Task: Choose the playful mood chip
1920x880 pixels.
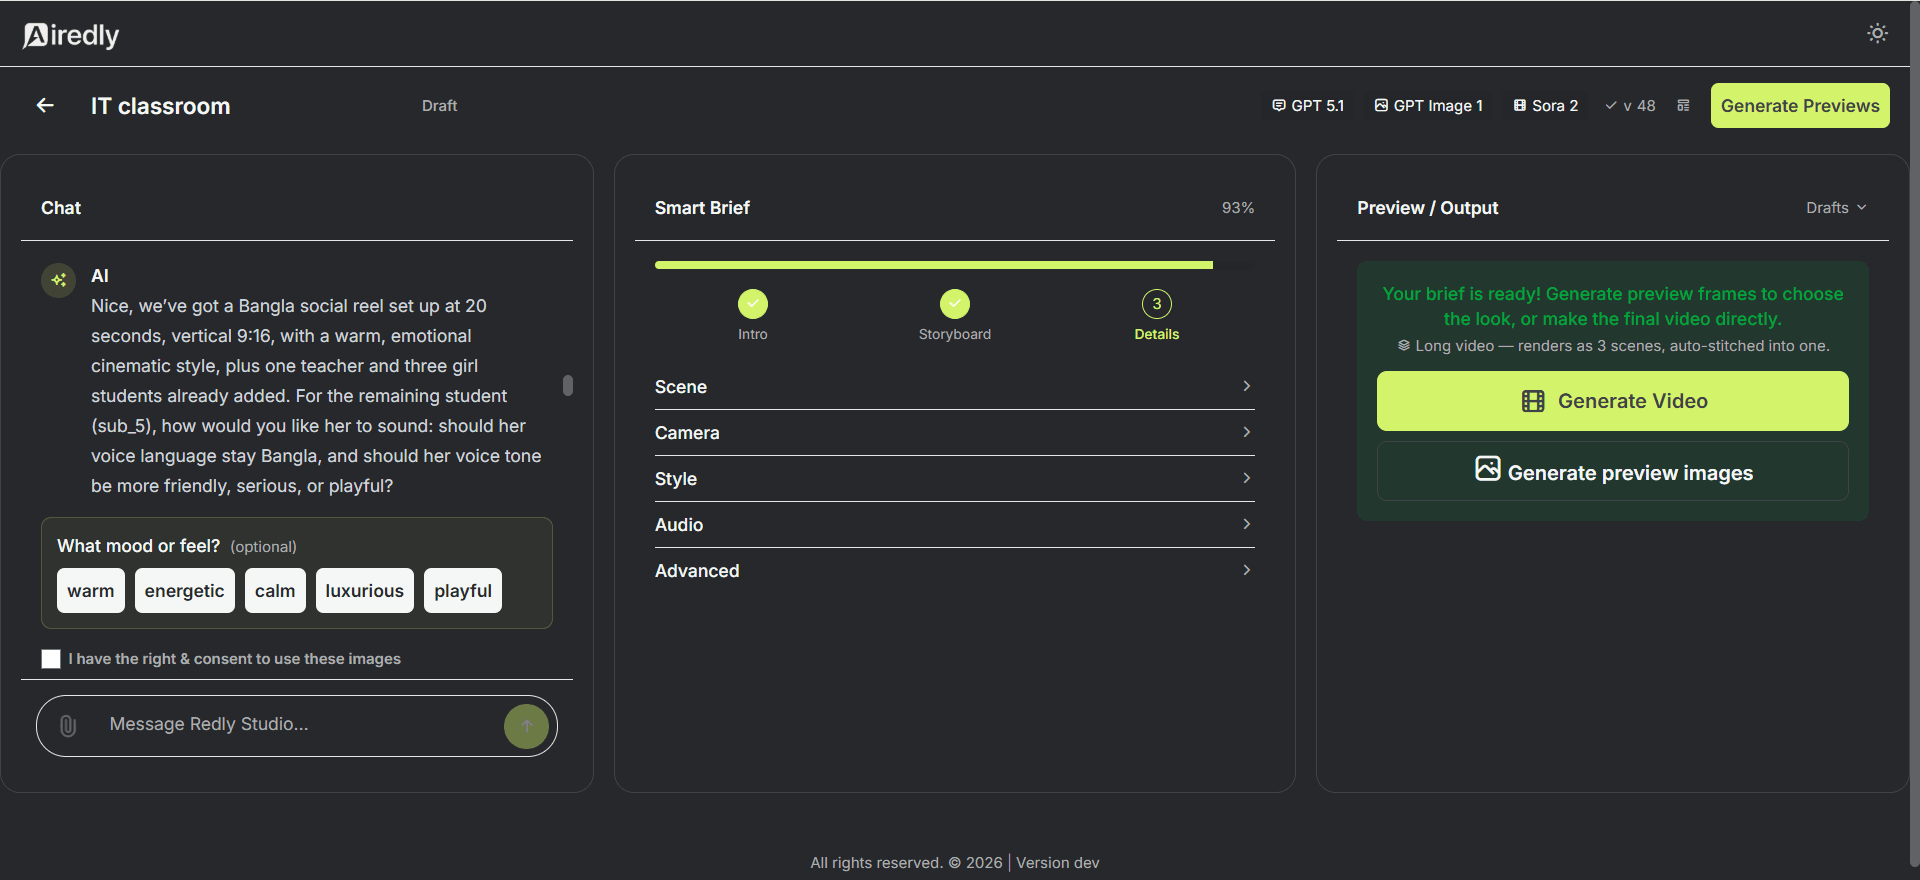Action: point(463,591)
